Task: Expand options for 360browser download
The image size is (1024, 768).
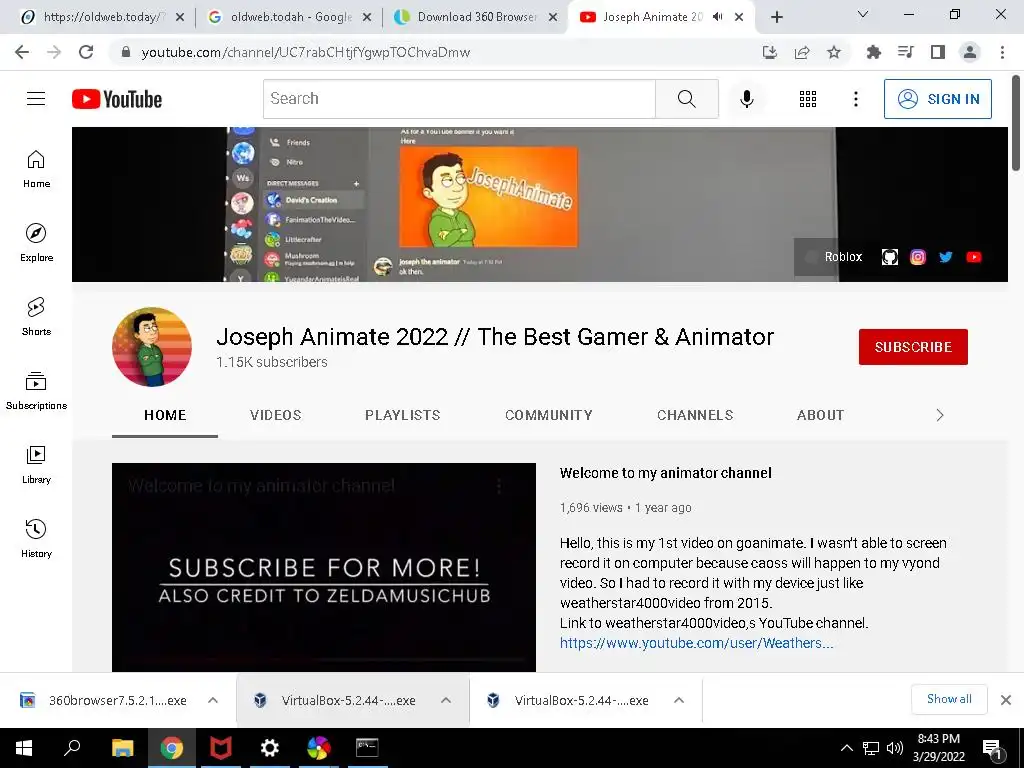Action: tap(213, 700)
